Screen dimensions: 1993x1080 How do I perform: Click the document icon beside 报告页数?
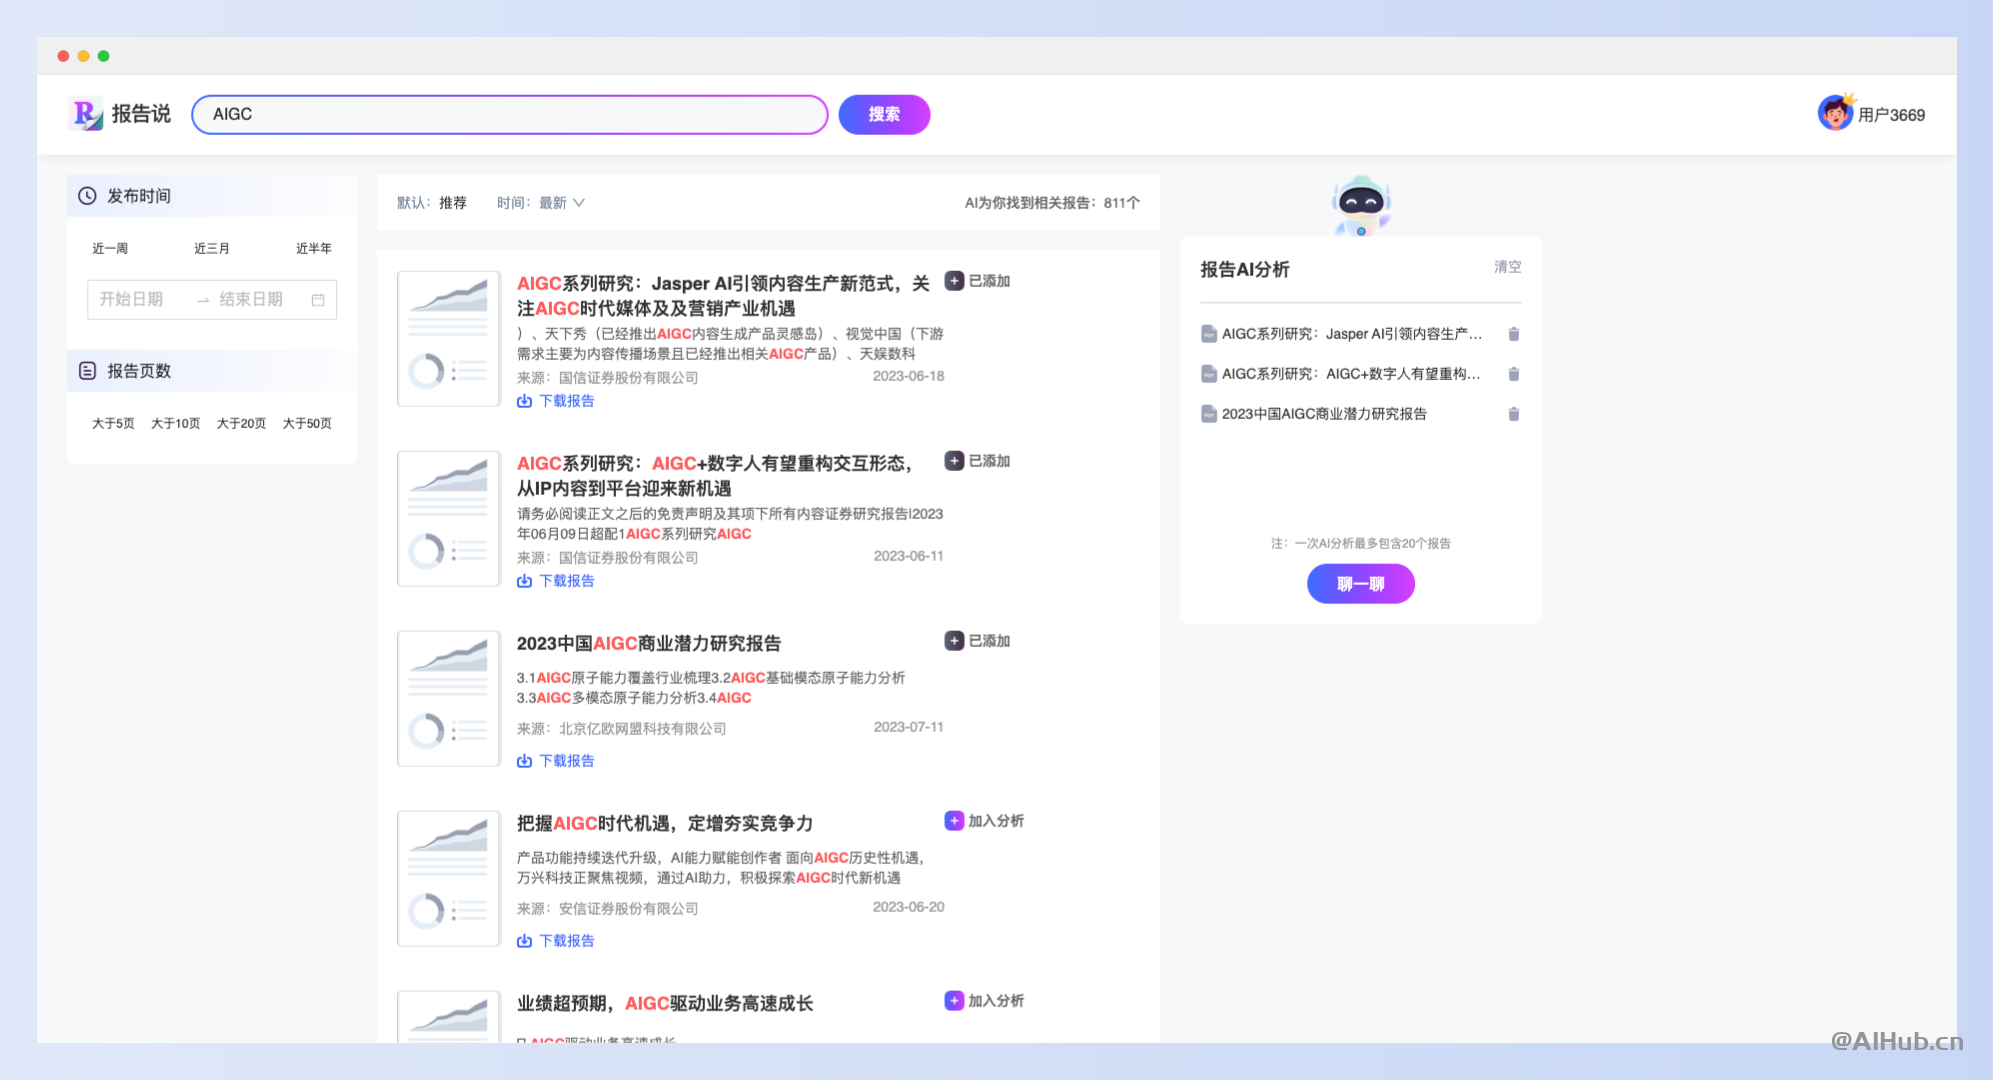87,371
